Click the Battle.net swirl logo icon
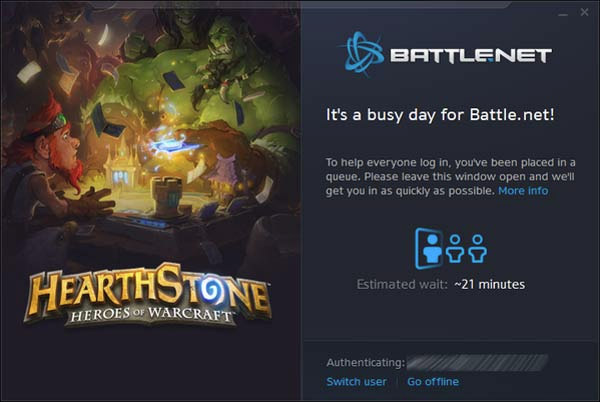This screenshot has height=402, width=600. coord(364,53)
